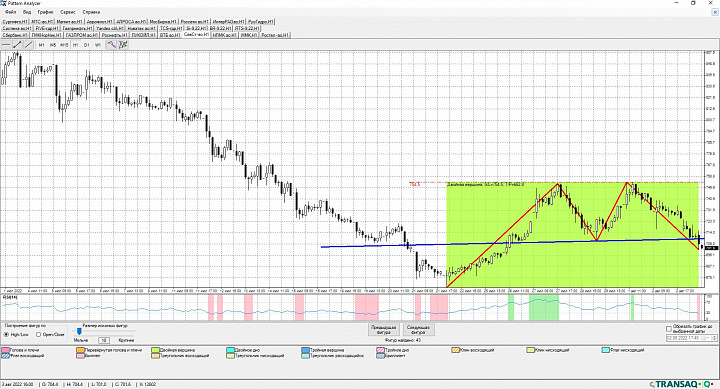Switch timeframe to M1
720x389 pixels.
click(41, 45)
